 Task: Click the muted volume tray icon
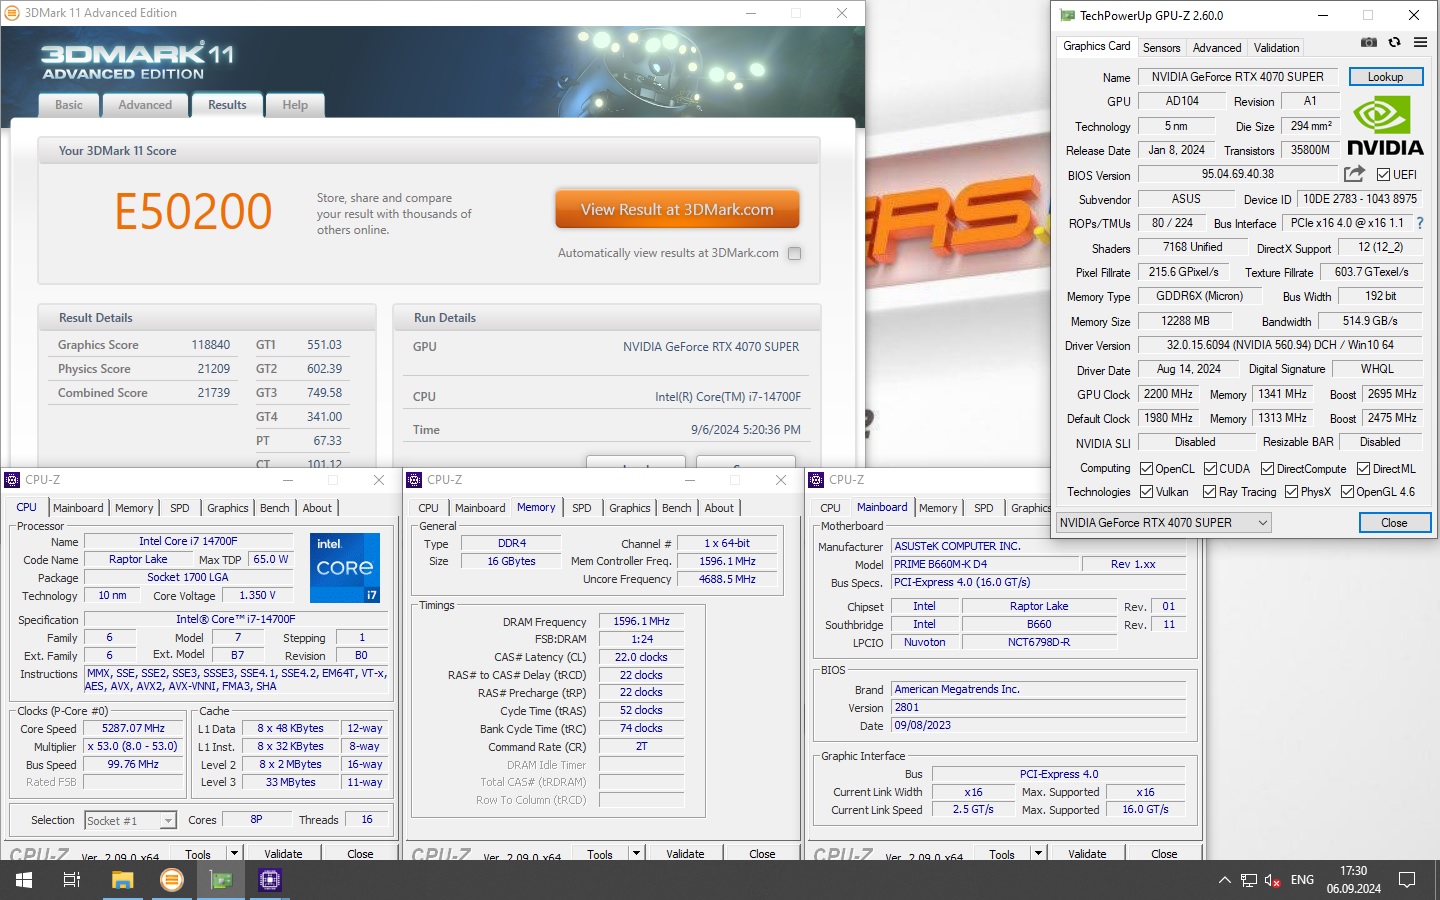tap(1273, 880)
